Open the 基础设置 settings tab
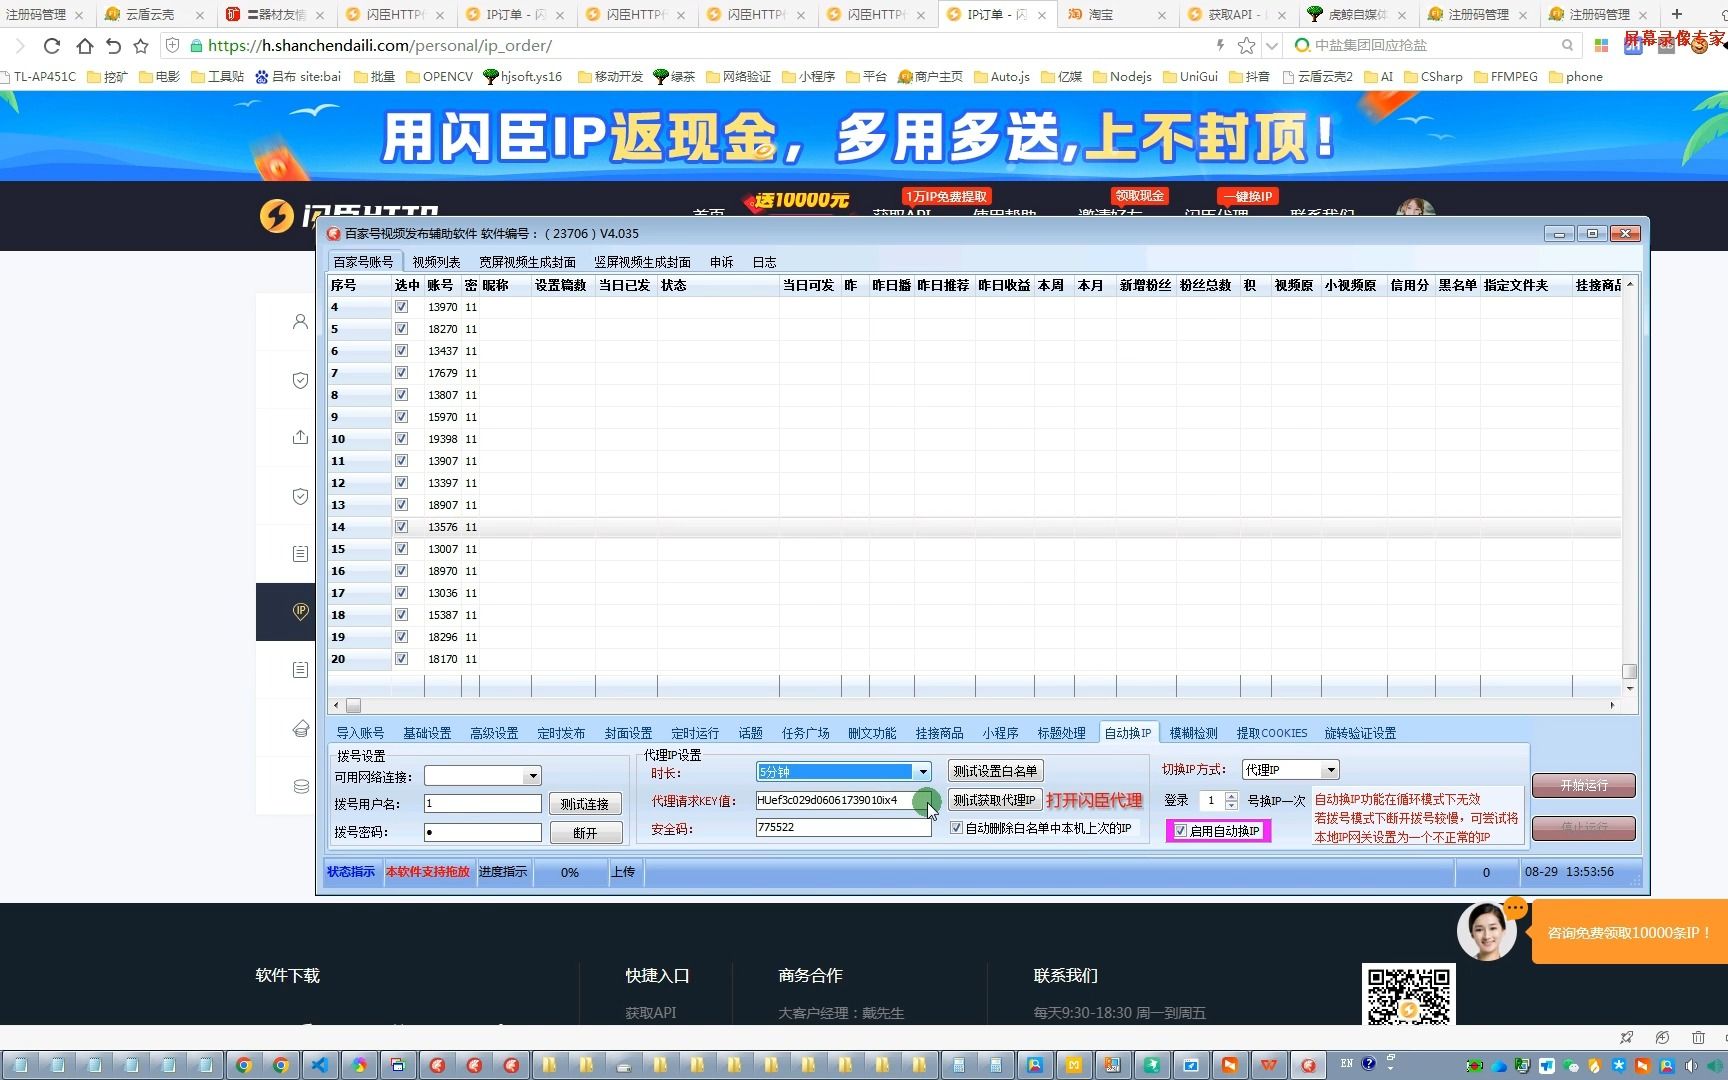 point(427,733)
